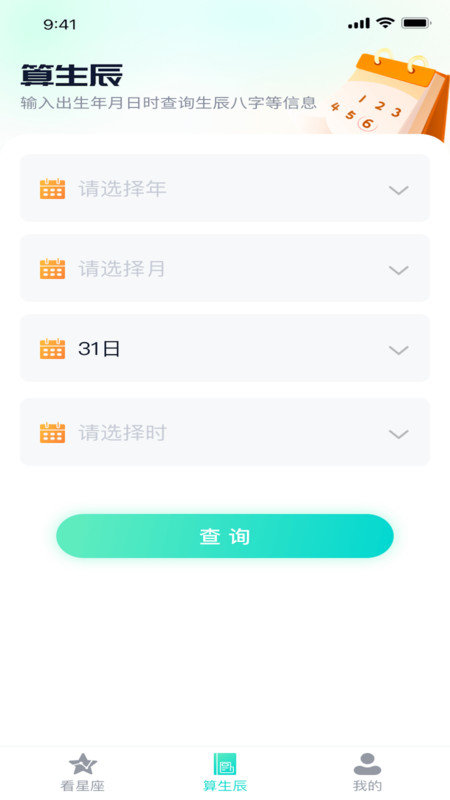Click the calendar icon in the month field
Image resolution: width=450 pixels, height=800 pixels.
pos(53,268)
